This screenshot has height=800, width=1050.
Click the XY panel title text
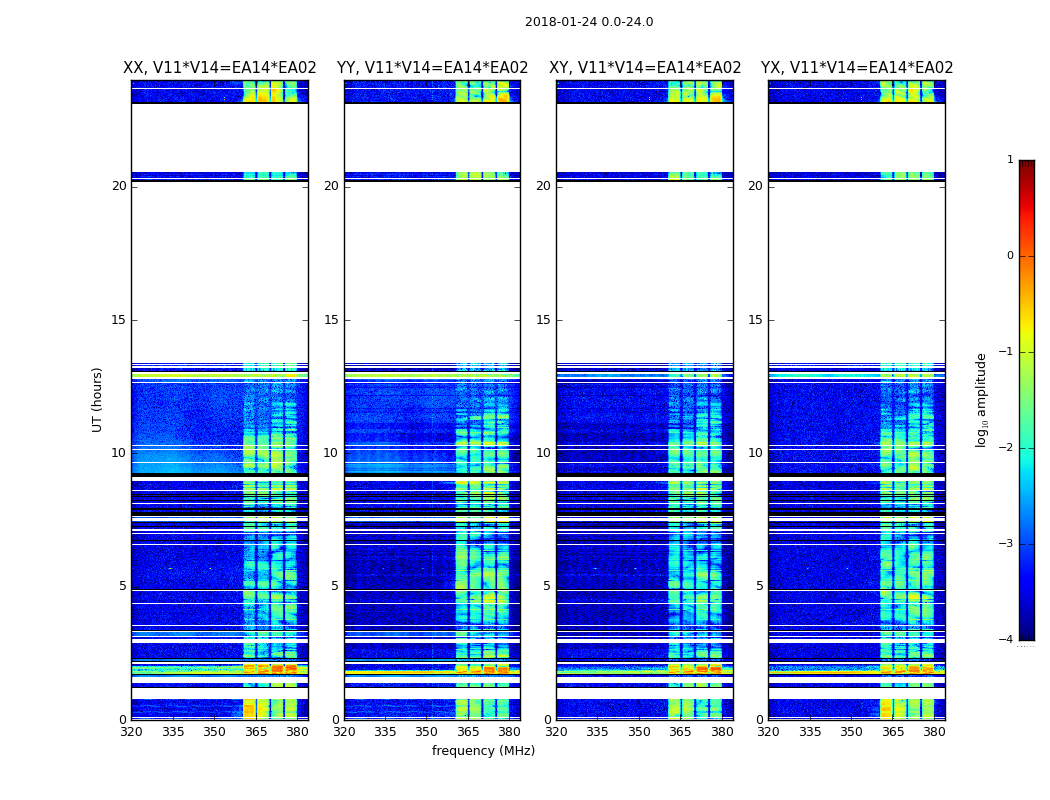point(645,68)
